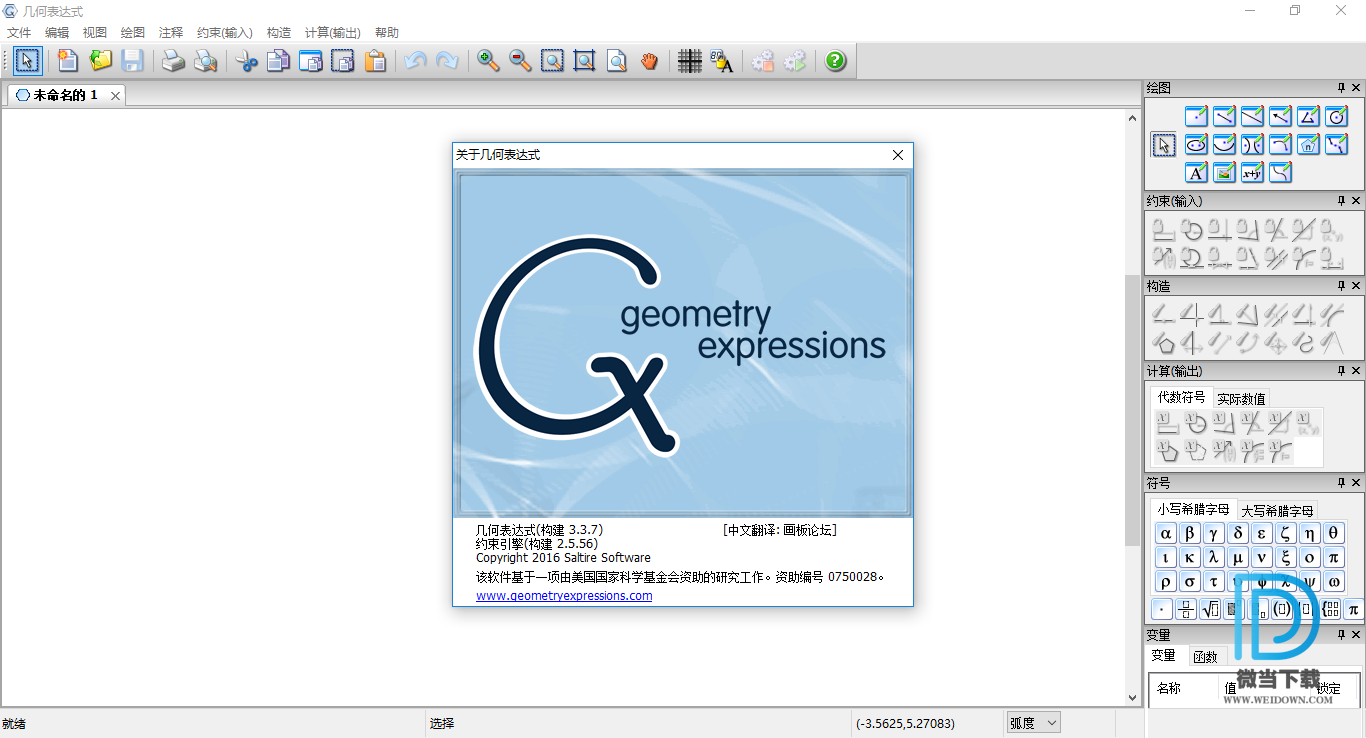
Task: Click the zoom out magnifier icon
Action: point(520,61)
